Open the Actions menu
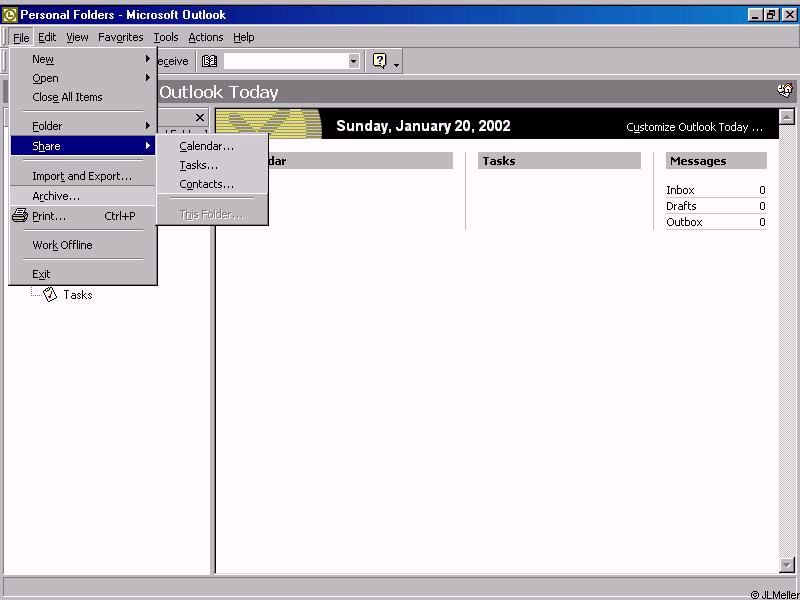The image size is (800, 600). [206, 37]
